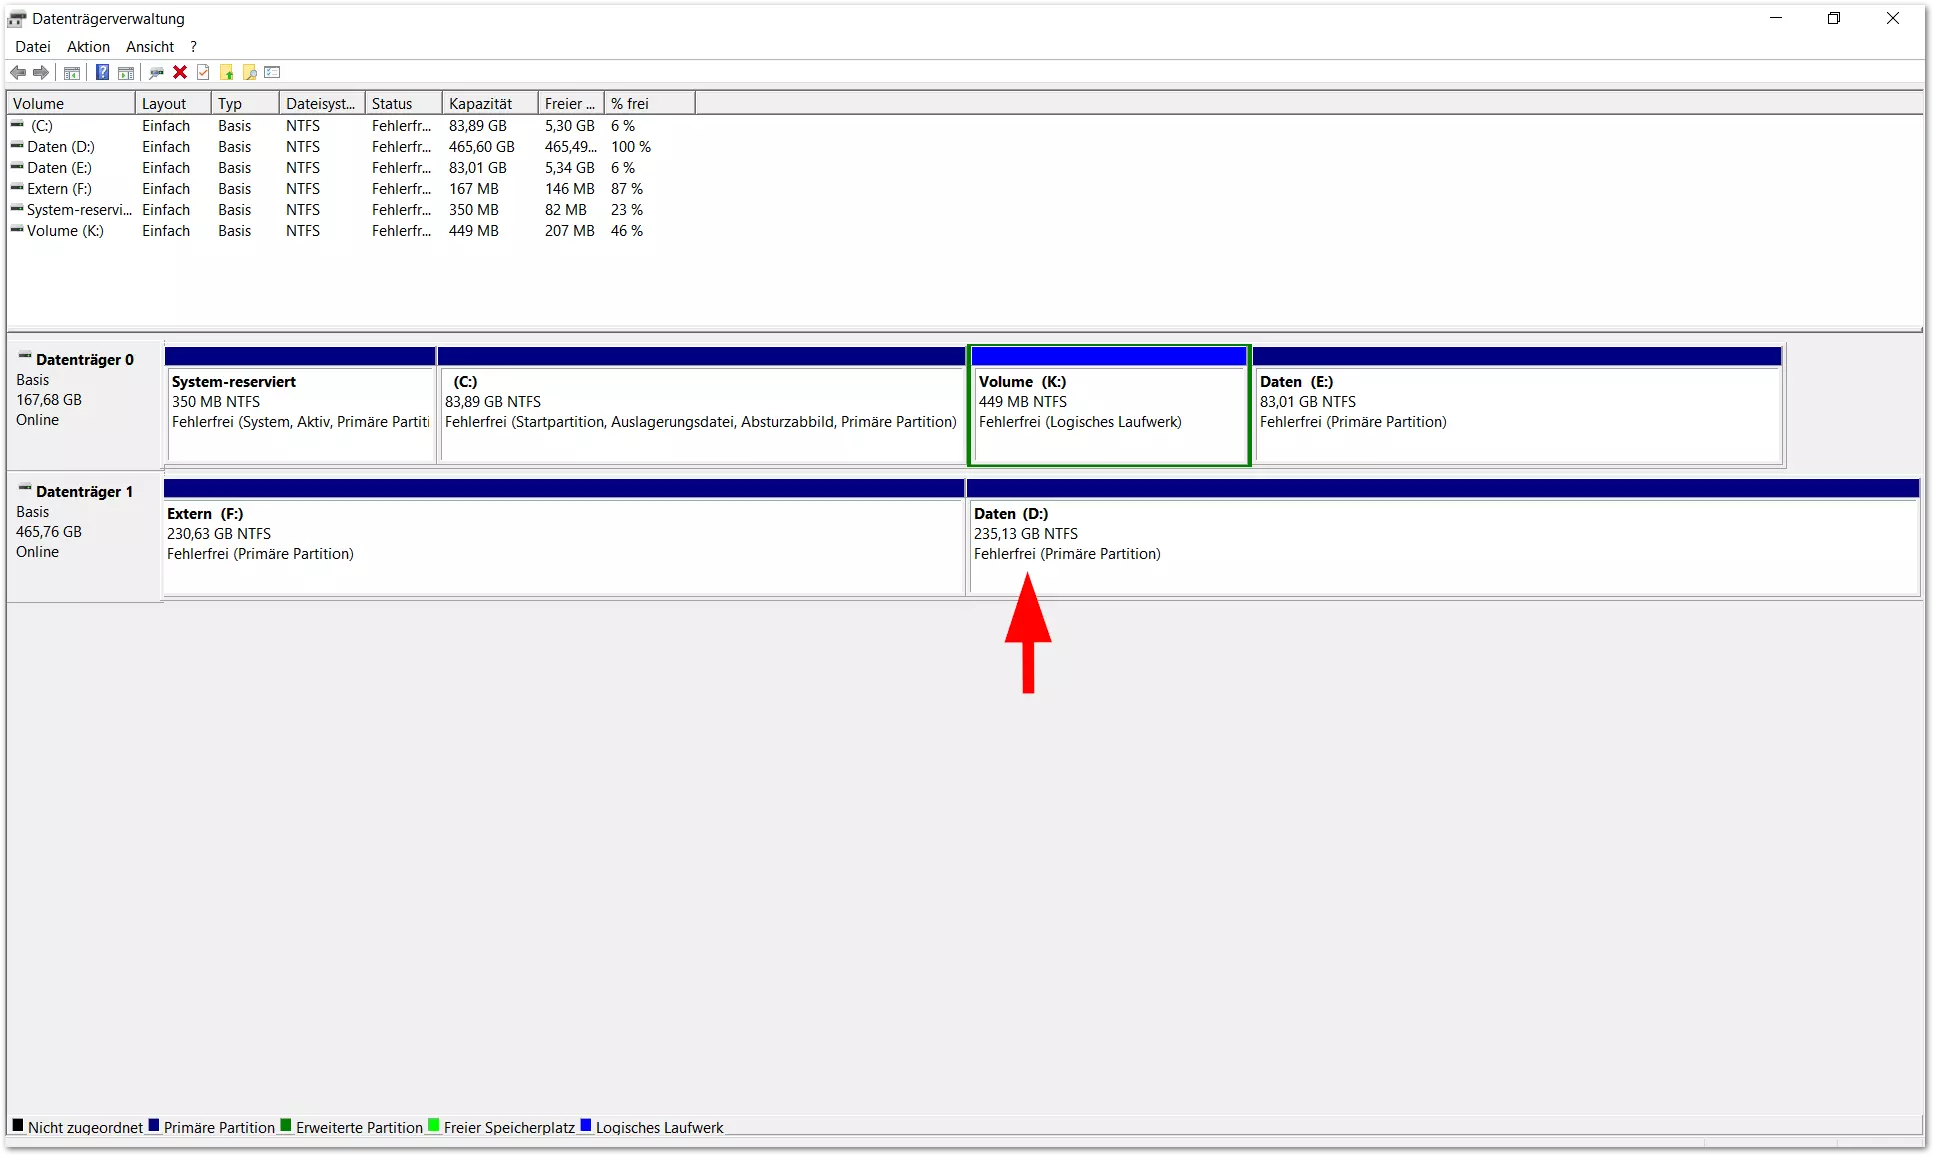
Task: Click the red X delete icon
Action: (180, 72)
